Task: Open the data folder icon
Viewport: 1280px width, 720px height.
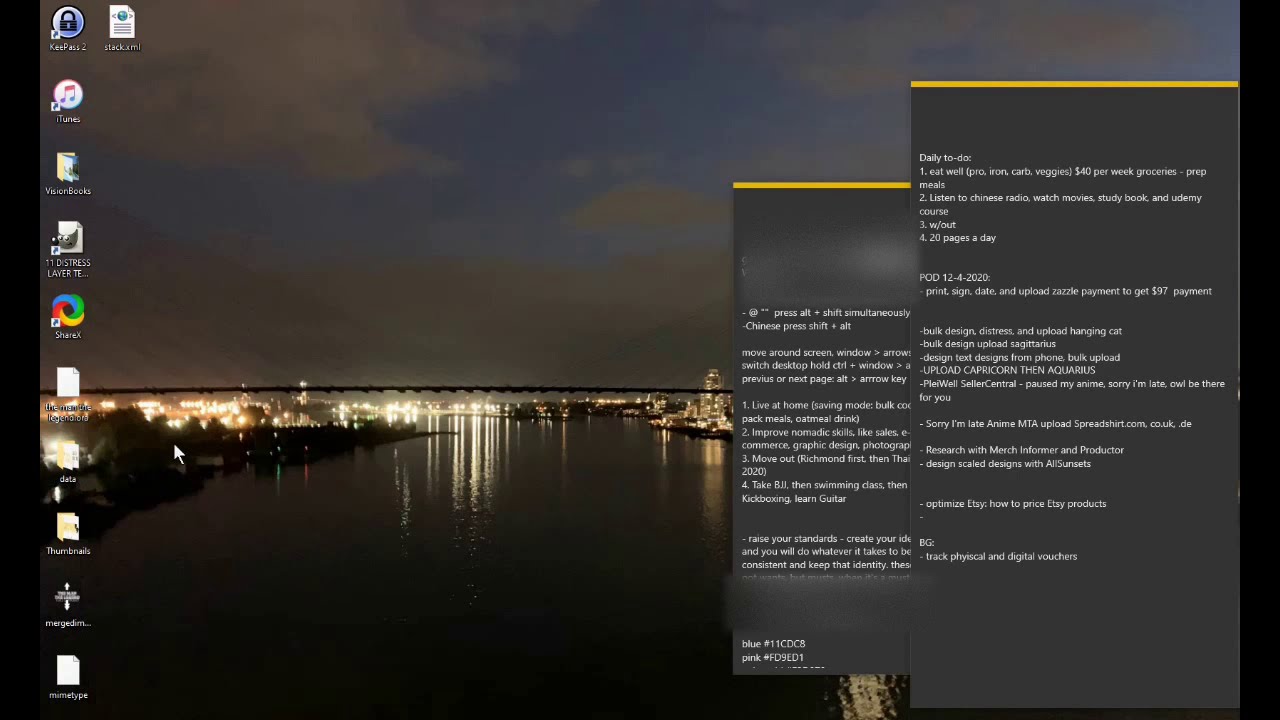Action: [68, 461]
